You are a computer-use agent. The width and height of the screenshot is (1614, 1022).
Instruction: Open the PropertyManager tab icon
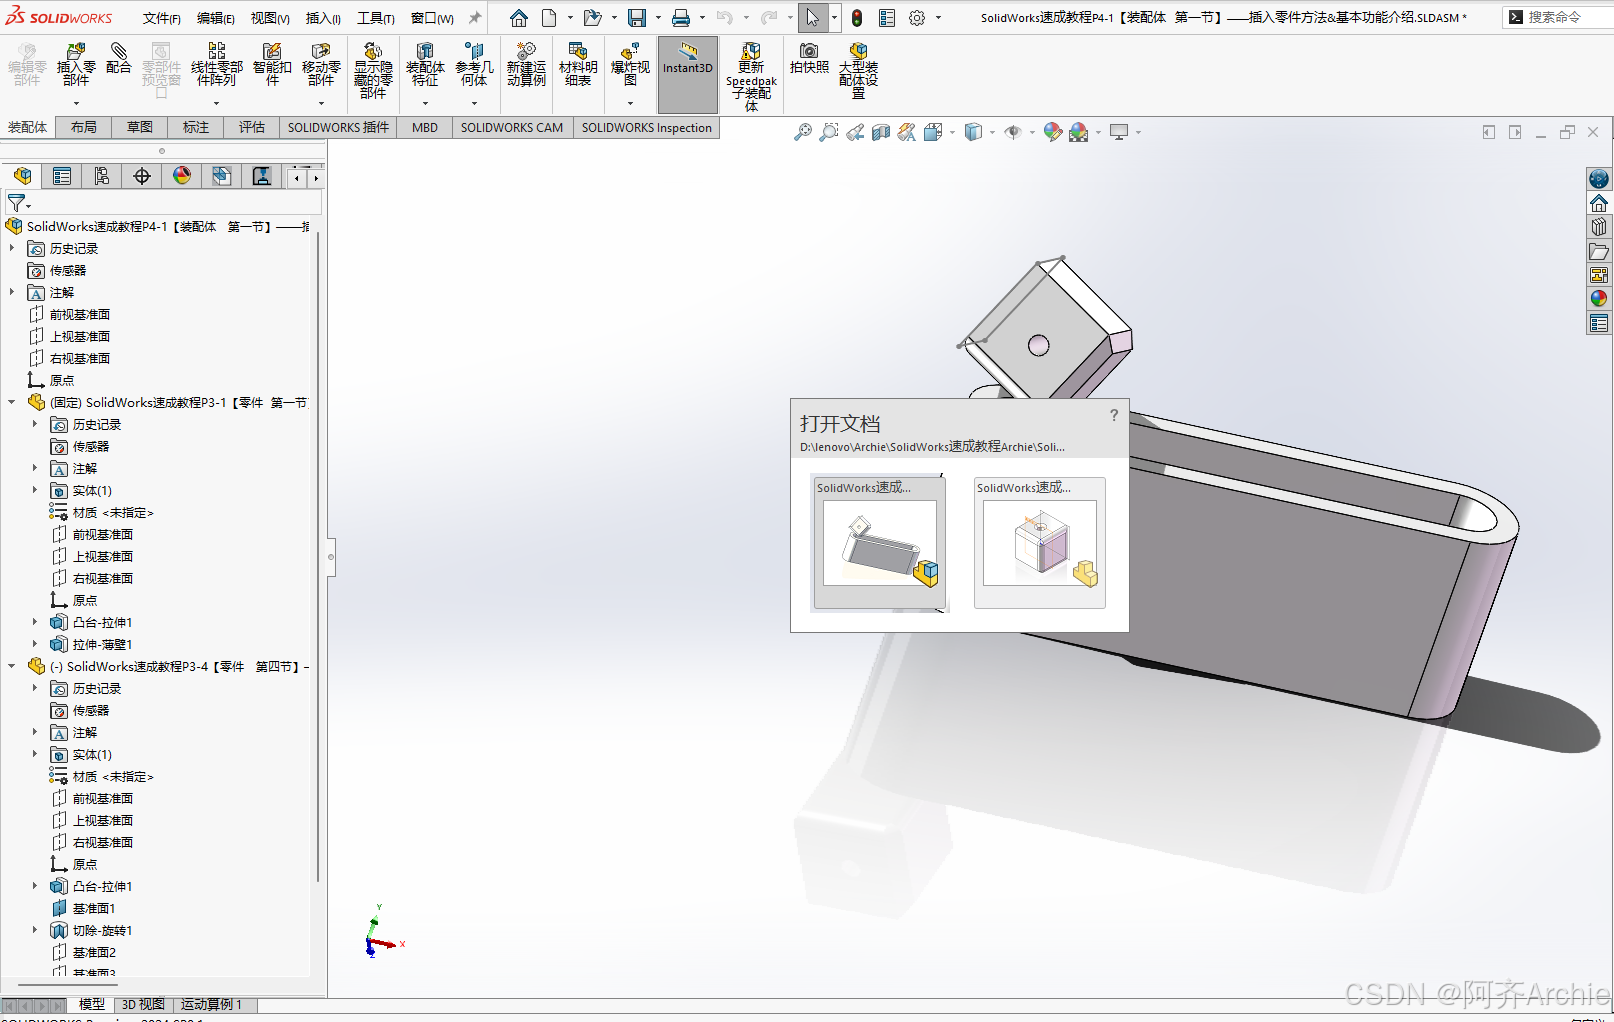(62, 176)
